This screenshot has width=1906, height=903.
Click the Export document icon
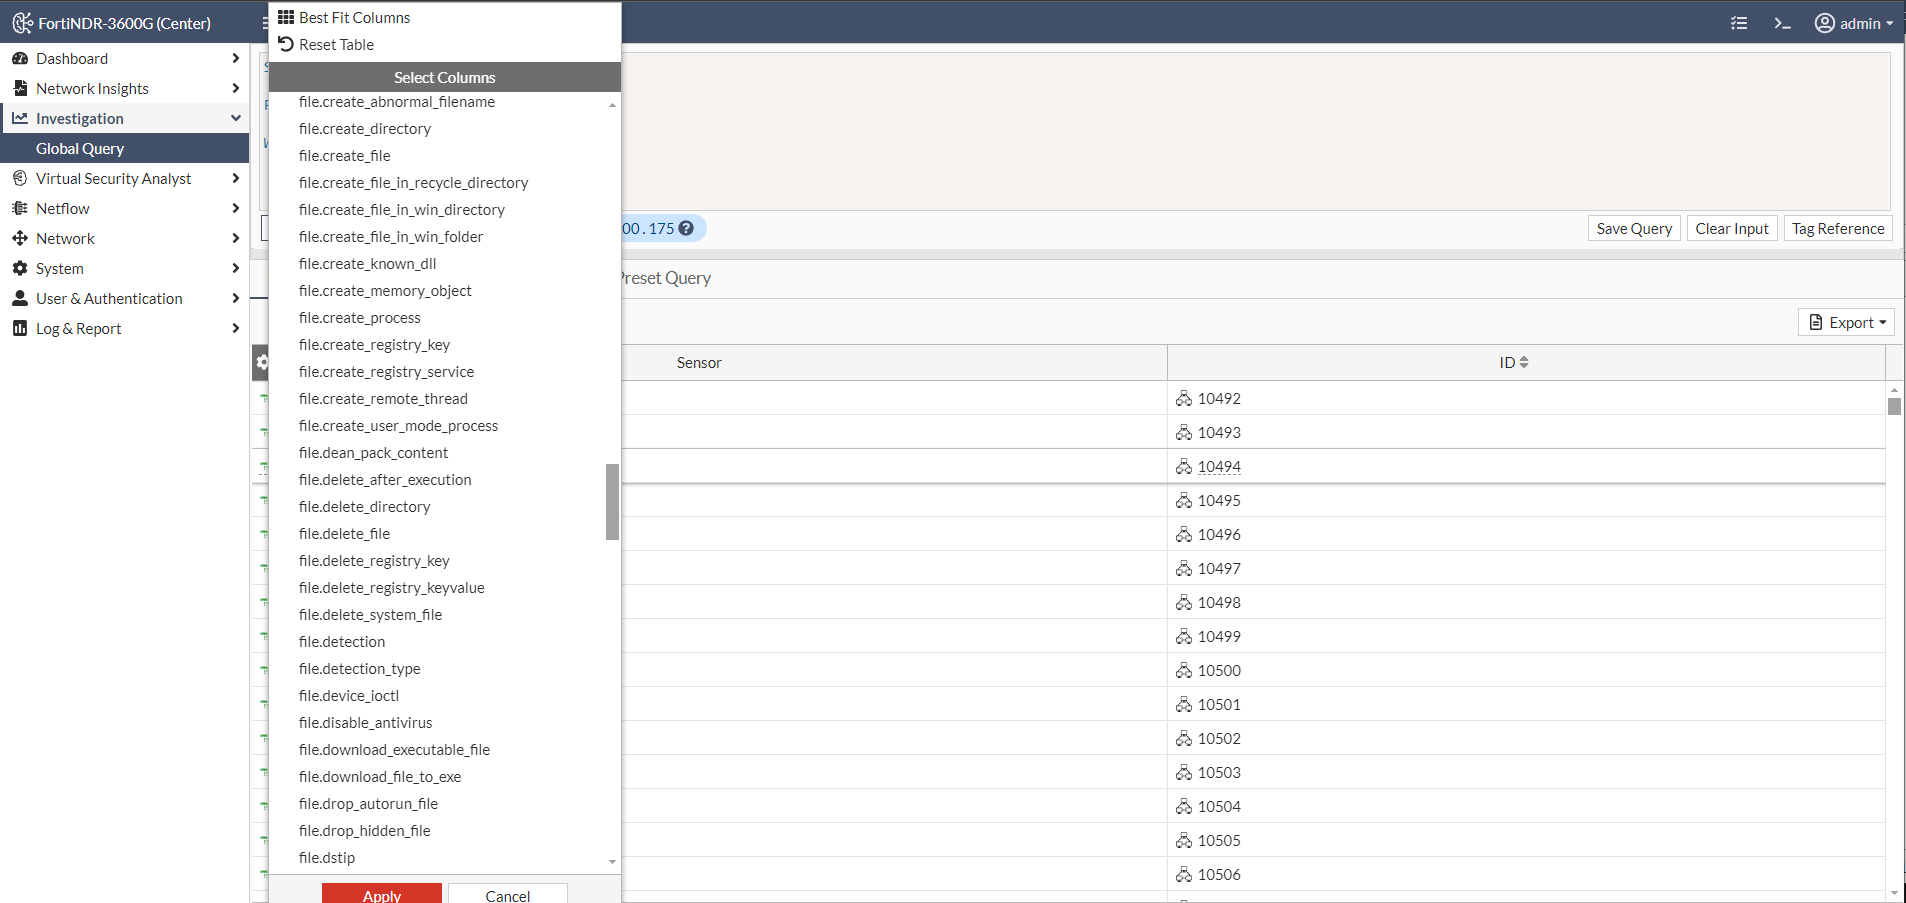coord(1816,322)
